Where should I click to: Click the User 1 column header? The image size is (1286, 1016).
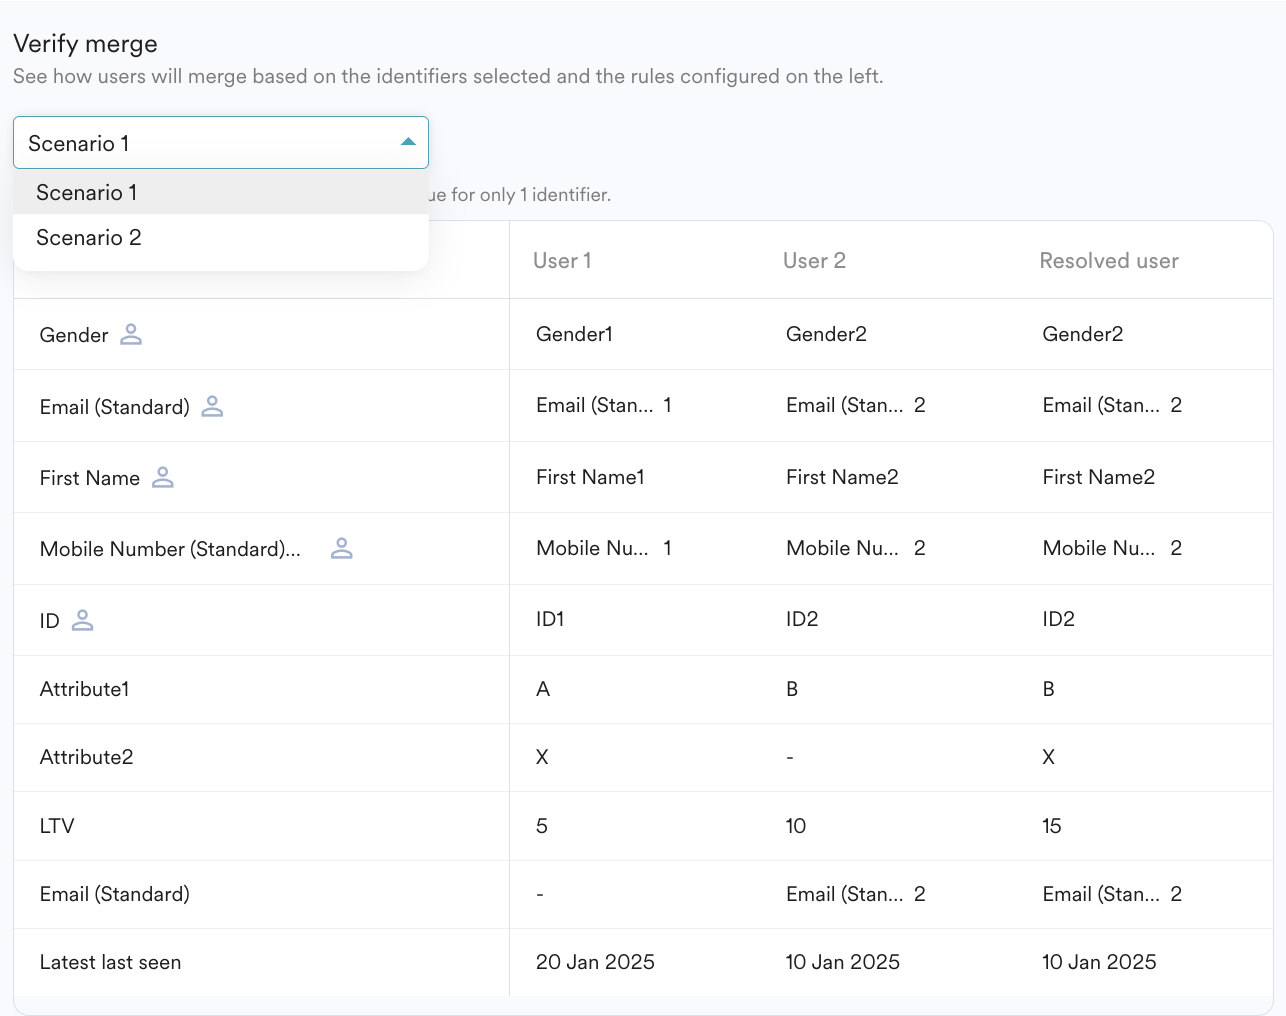point(562,261)
